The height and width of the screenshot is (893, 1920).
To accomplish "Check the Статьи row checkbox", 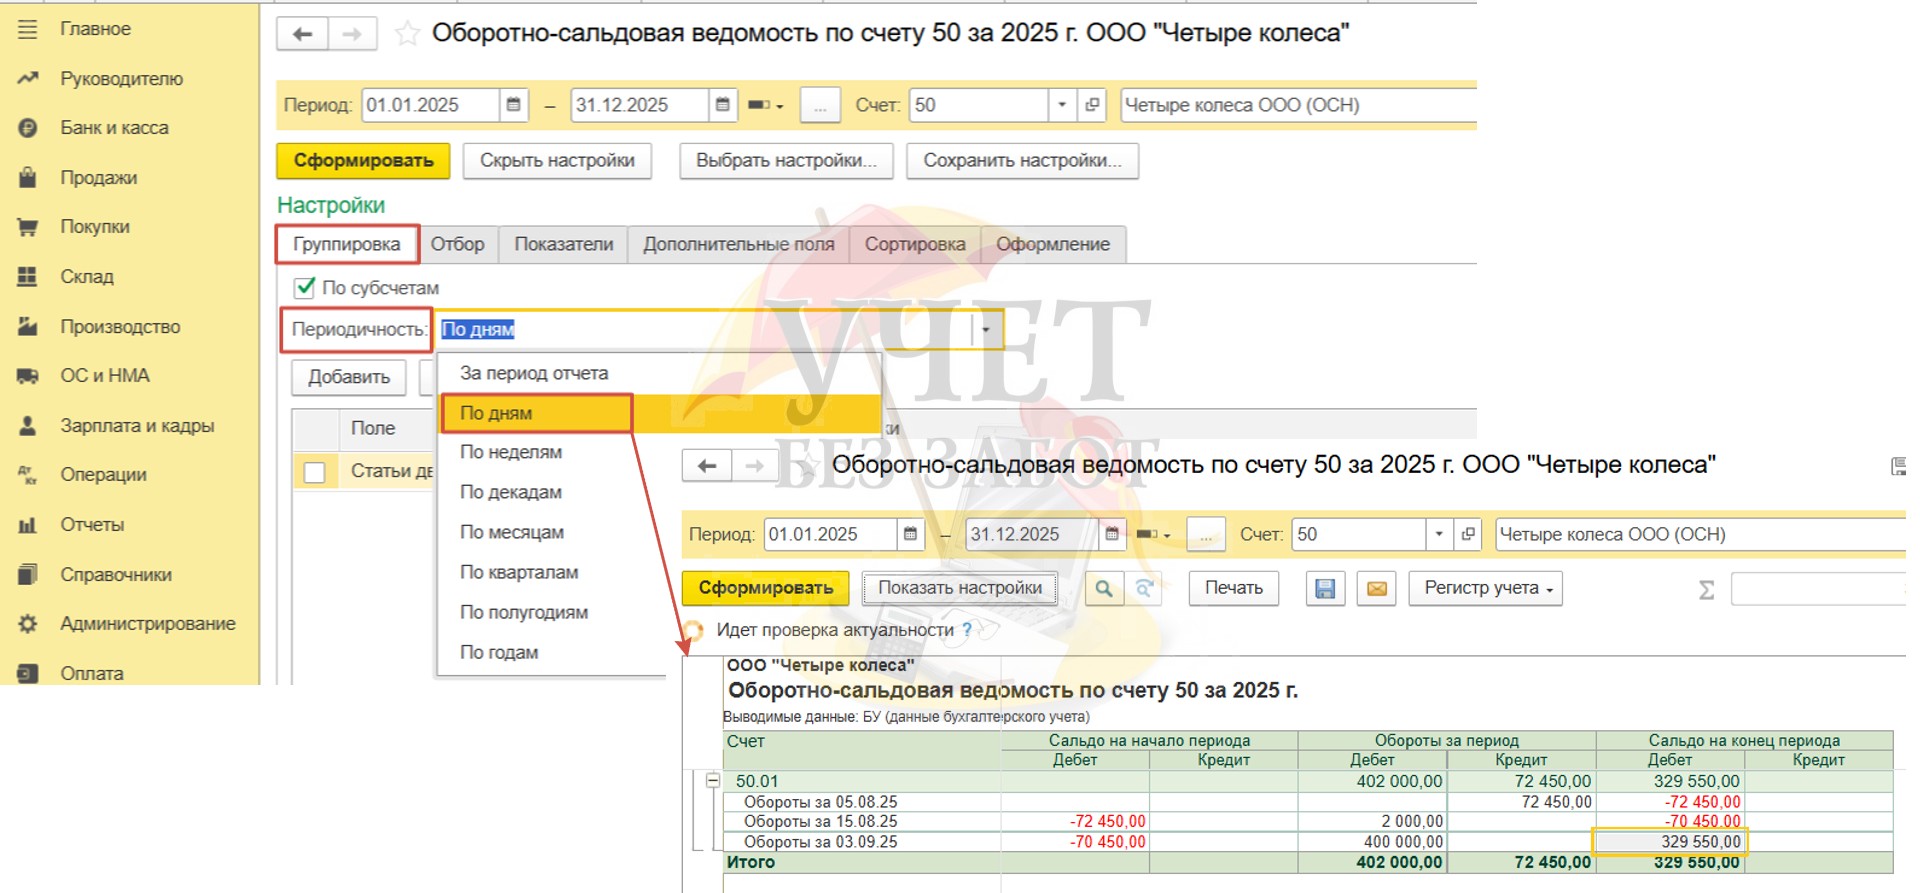I will pyautogui.click(x=315, y=472).
